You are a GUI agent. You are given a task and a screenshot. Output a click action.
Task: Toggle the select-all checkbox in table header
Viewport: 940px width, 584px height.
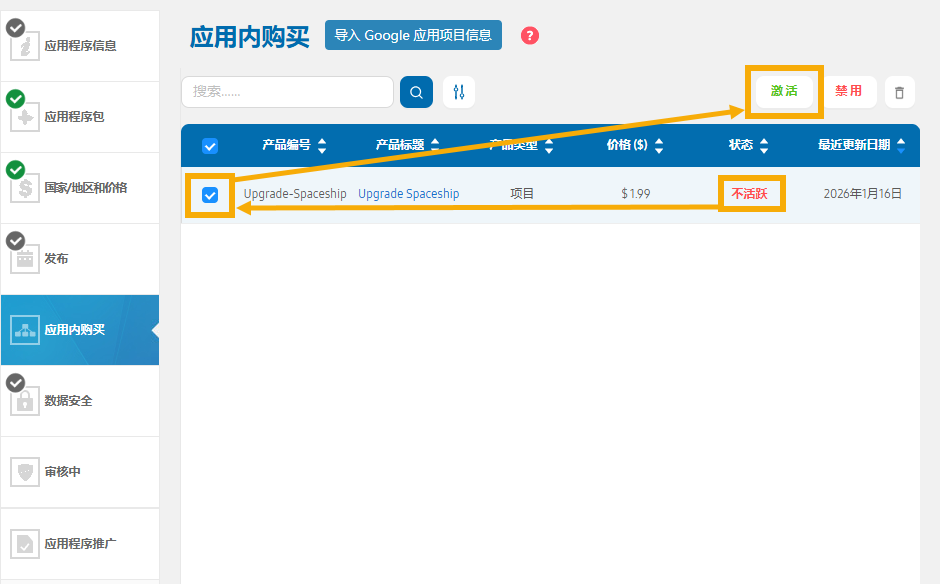pos(210,146)
